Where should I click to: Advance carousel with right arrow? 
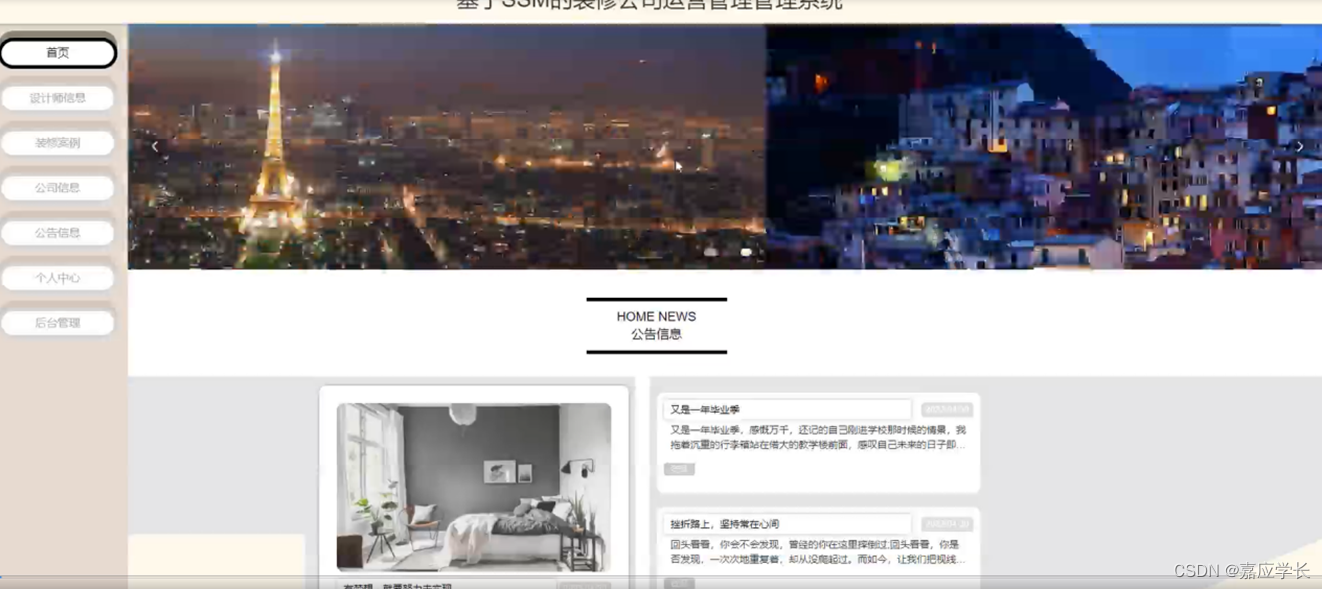1299,146
